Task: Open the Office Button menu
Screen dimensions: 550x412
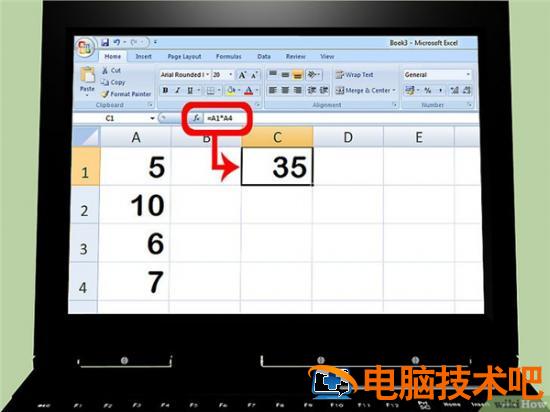Action: 85,47
